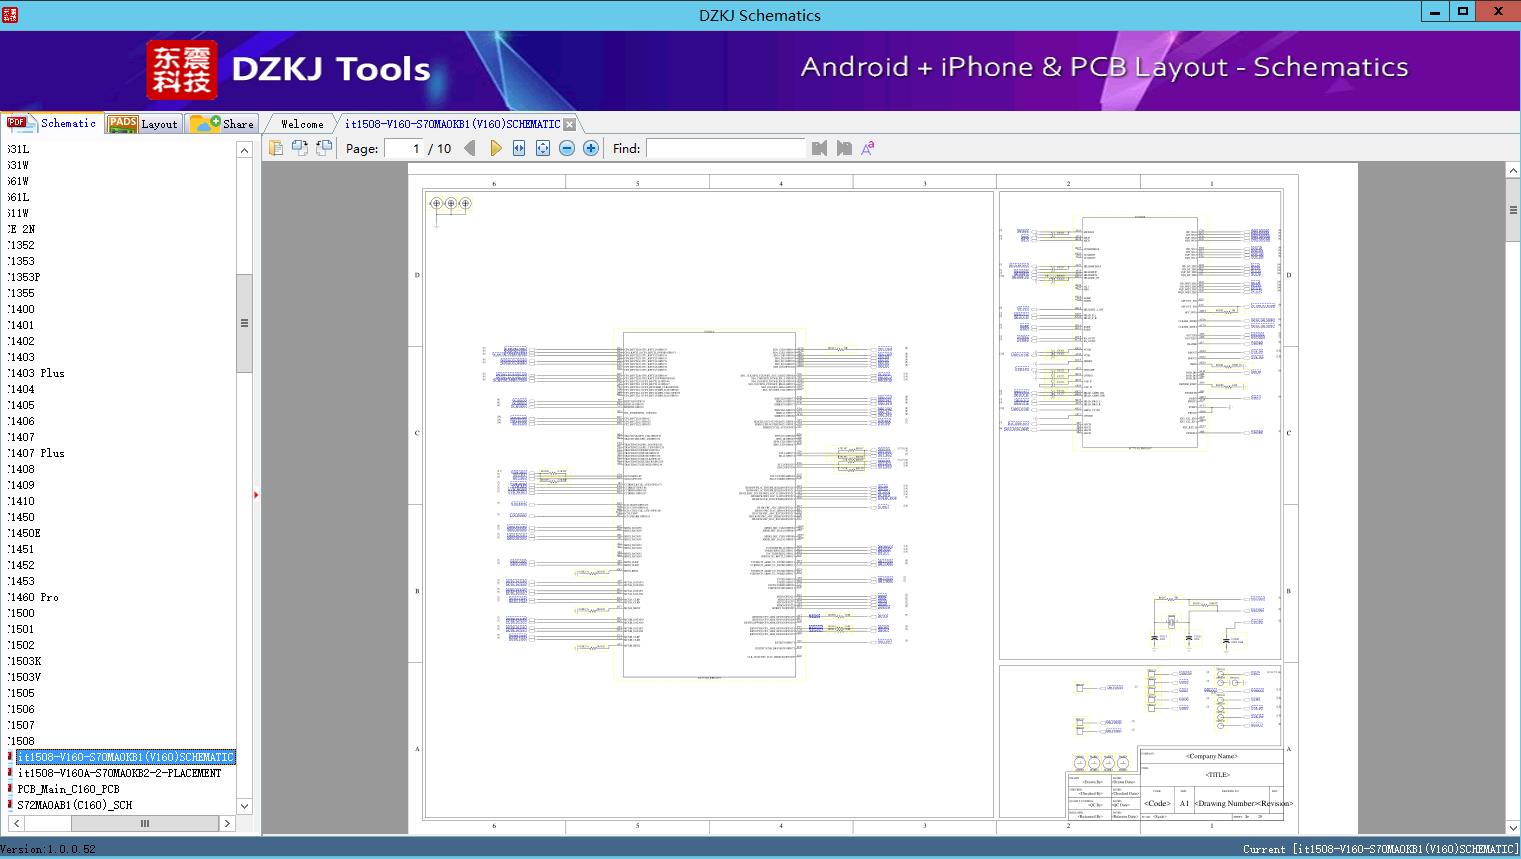Collapse the sidebar using red splitter arrow
This screenshot has width=1521, height=859.
tap(256, 495)
